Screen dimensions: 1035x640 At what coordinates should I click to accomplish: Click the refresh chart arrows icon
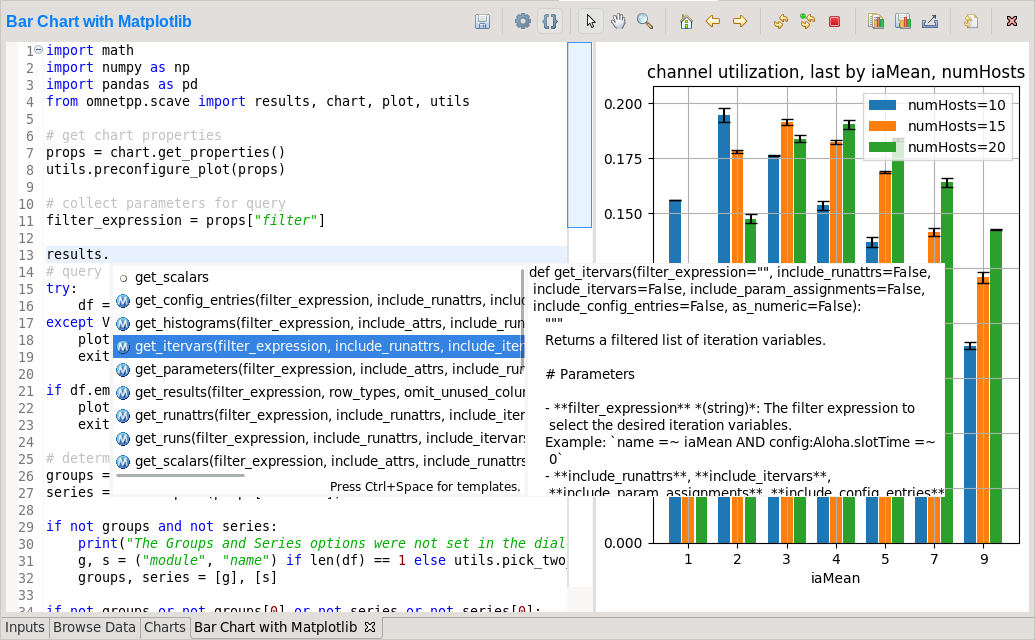click(781, 22)
